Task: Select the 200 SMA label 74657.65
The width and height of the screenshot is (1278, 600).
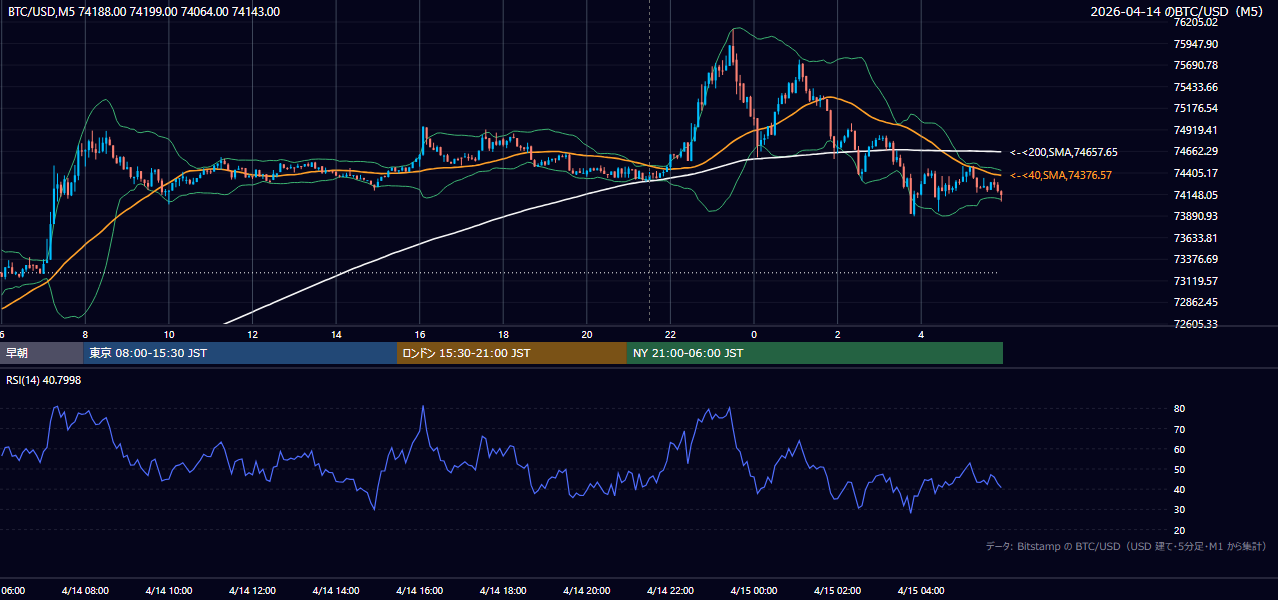Action: 1064,152
